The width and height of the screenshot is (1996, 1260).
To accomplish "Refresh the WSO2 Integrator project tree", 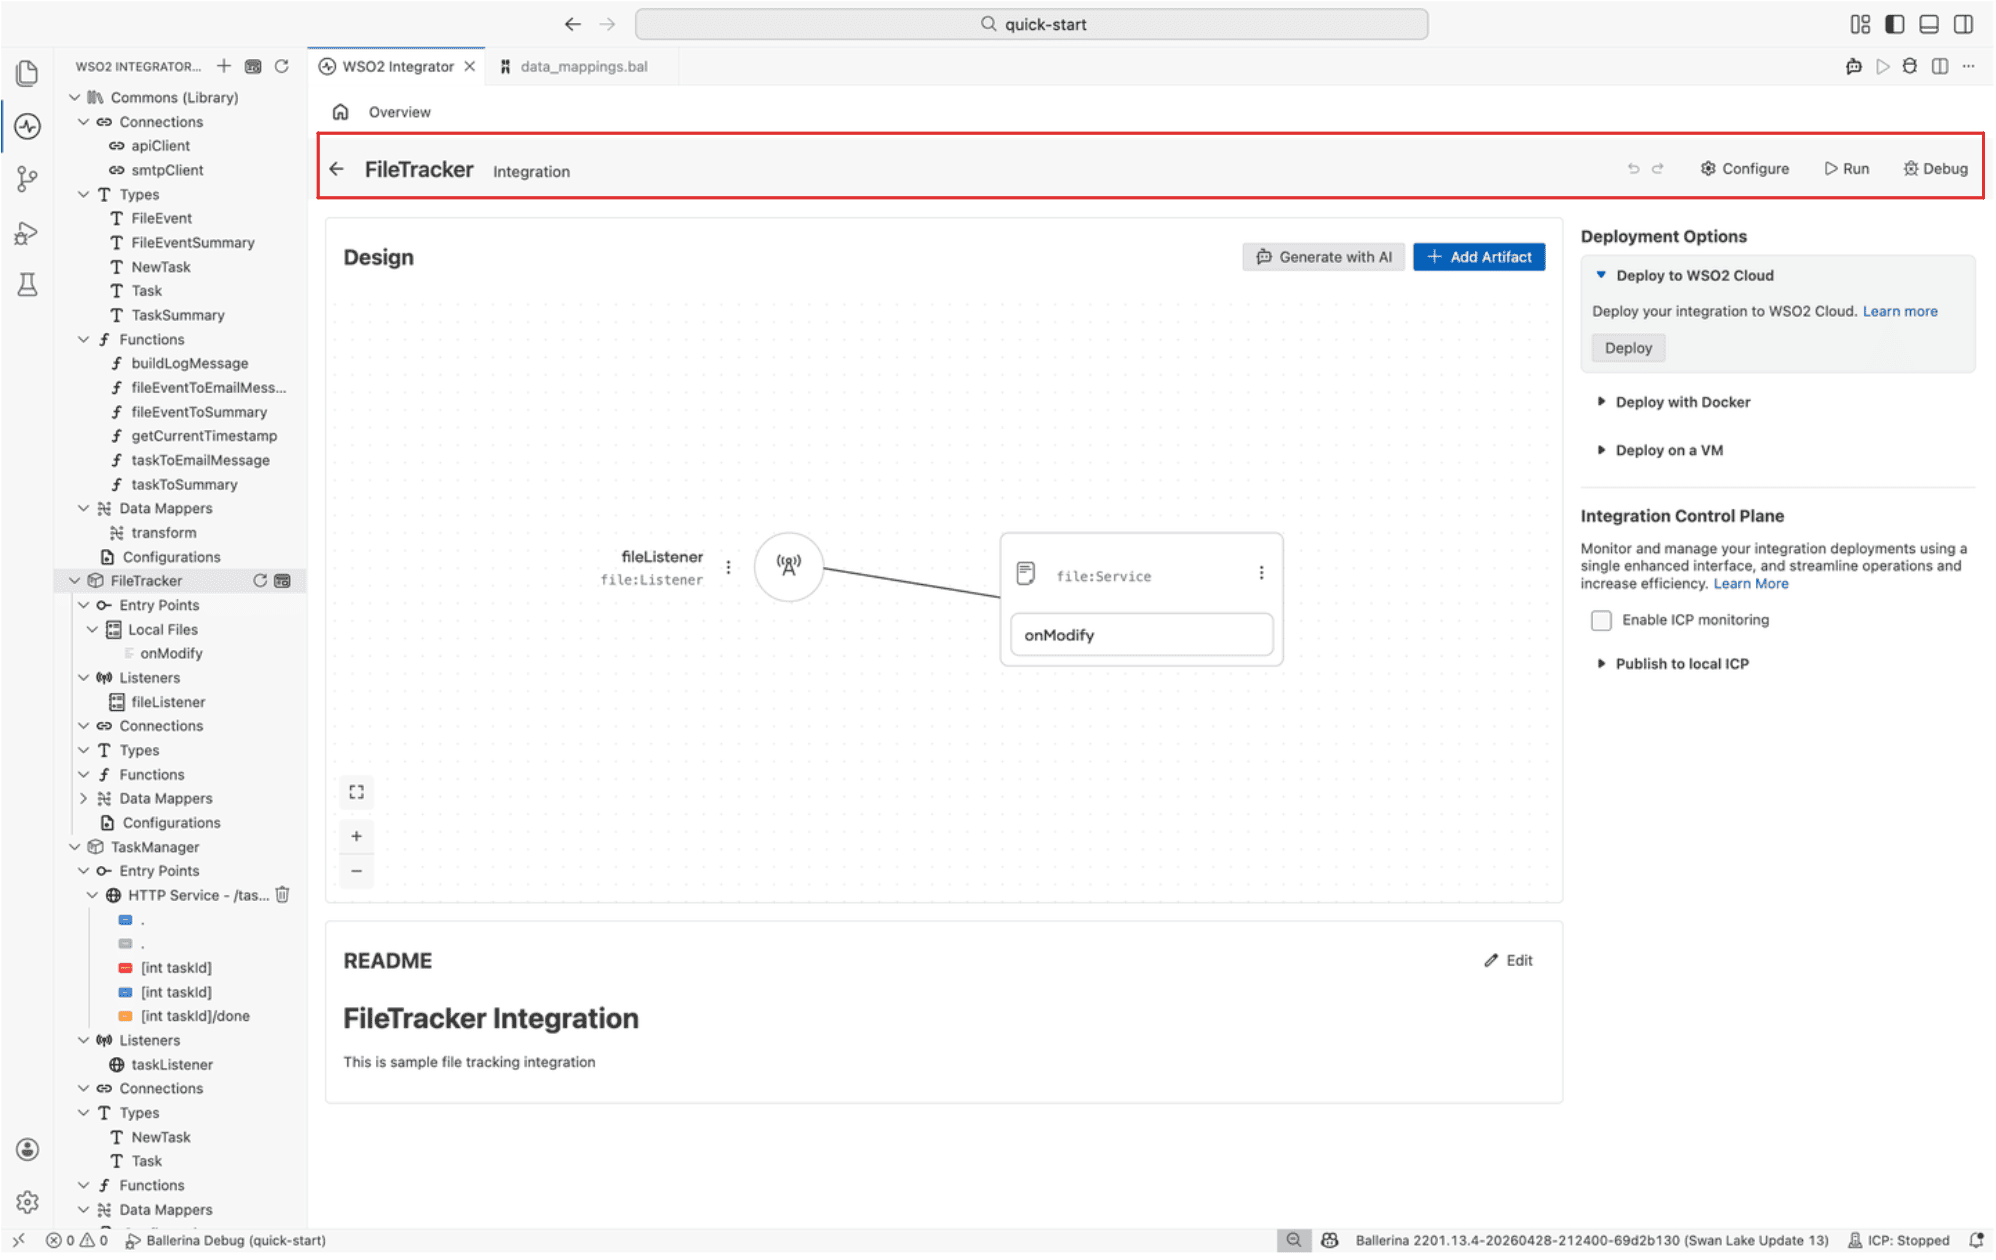I will 282,66.
